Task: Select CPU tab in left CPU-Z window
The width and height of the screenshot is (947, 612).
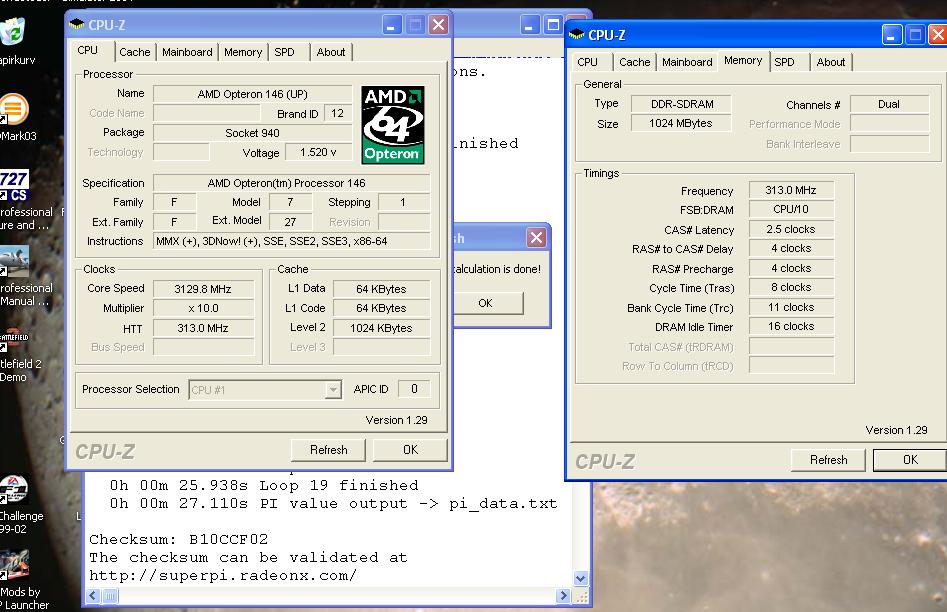Action: click(88, 50)
